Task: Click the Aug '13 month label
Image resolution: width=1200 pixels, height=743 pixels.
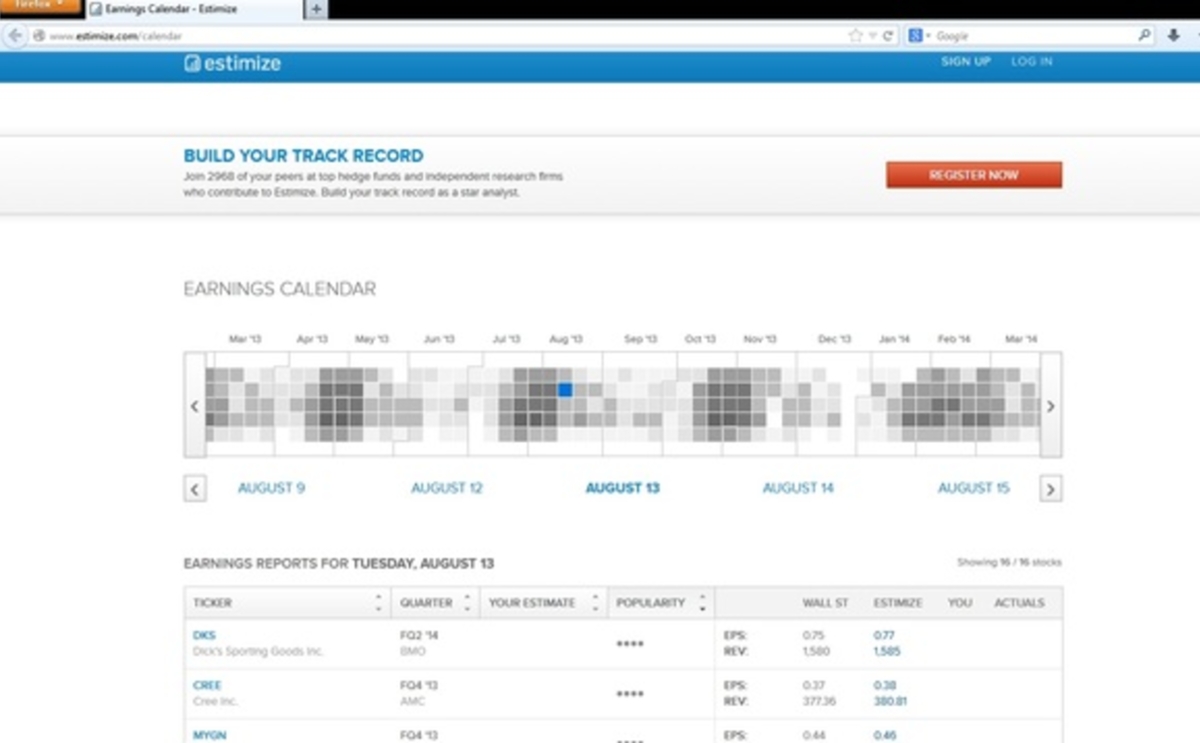Action: click(x=566, y=340)
